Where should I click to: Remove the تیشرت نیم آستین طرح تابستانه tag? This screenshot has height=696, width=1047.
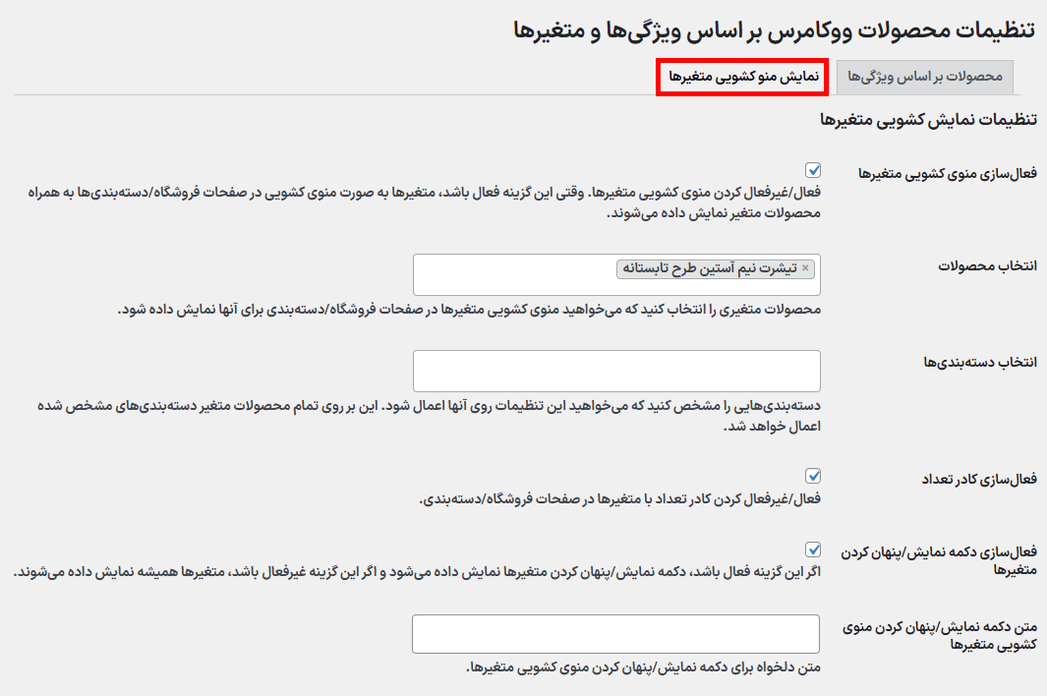tap(805, 269)
